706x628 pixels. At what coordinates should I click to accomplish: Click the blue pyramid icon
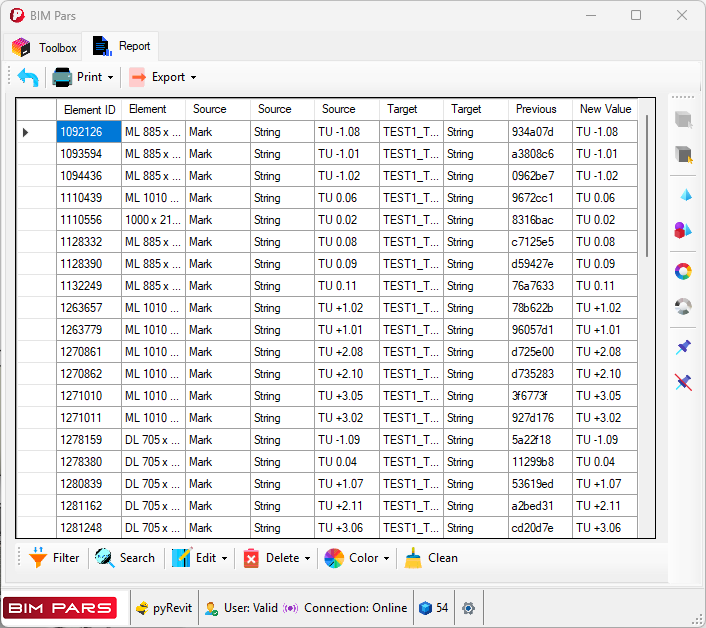(686, 195)
